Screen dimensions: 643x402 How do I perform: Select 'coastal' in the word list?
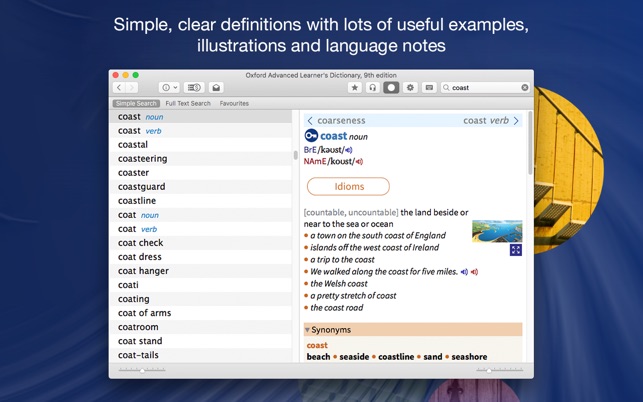coord(201,145)
